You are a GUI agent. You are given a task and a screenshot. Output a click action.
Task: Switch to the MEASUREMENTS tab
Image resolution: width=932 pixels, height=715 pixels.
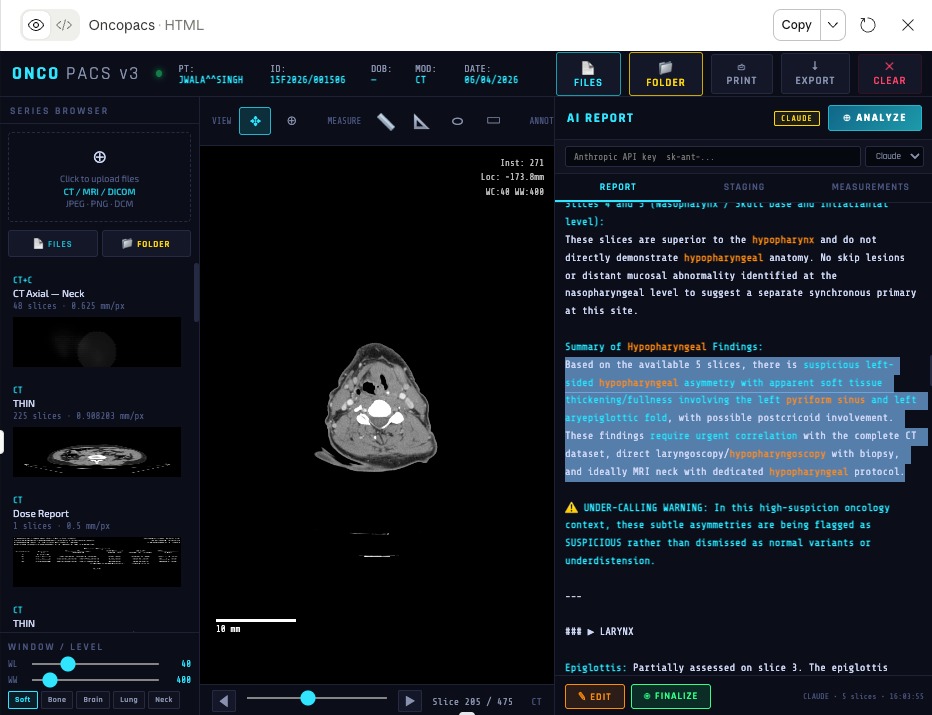click(x=870, y=187)
